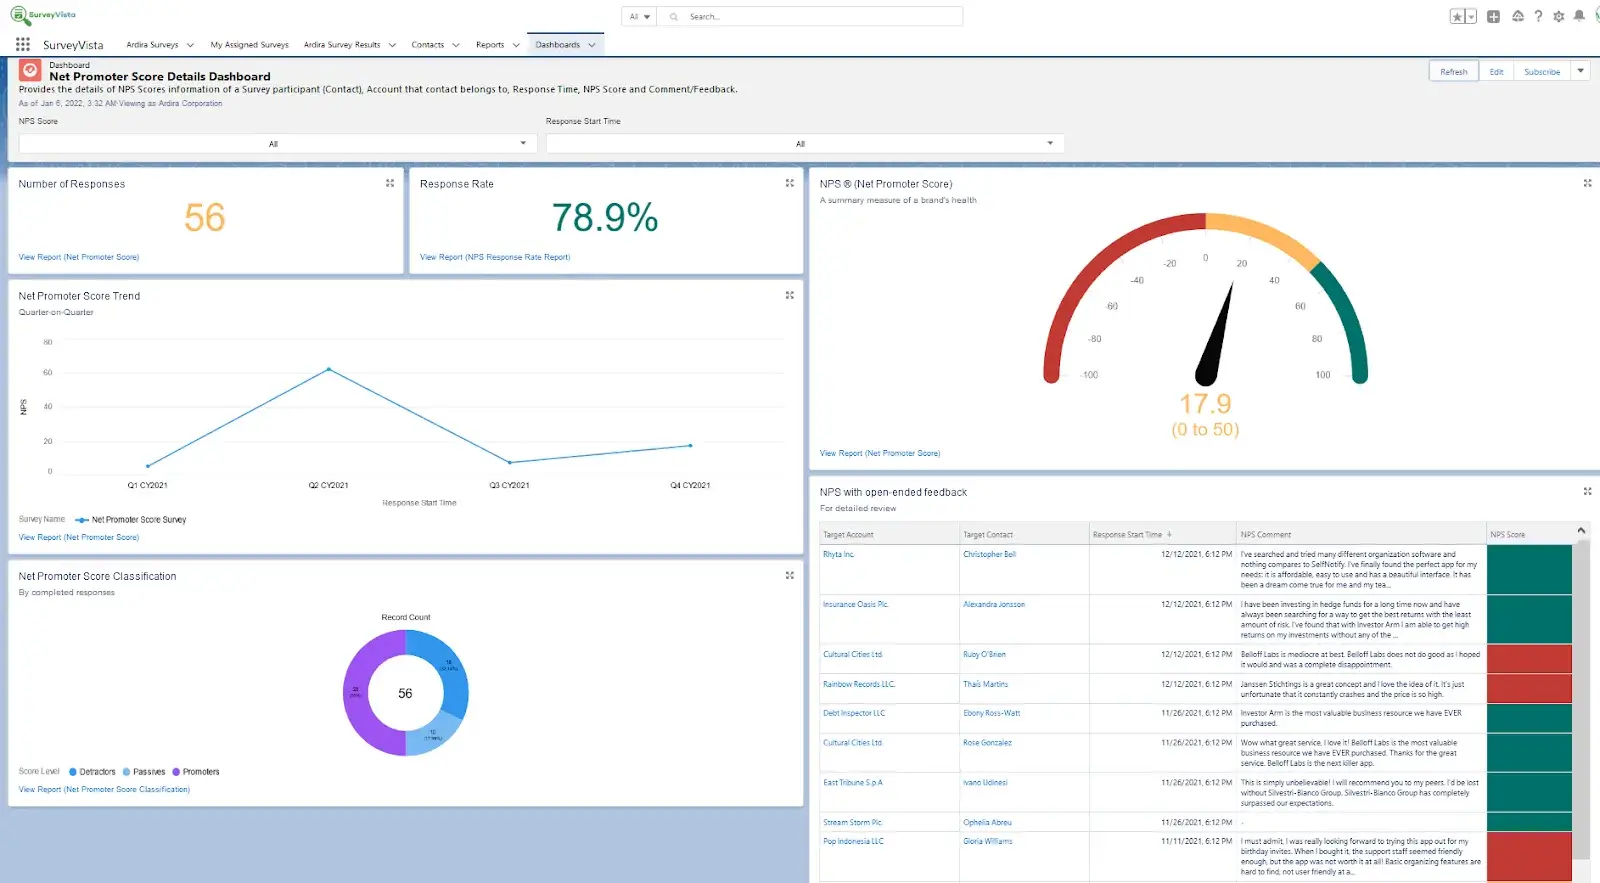Open the Insurance Oasis Plc. account

point(856,604)
